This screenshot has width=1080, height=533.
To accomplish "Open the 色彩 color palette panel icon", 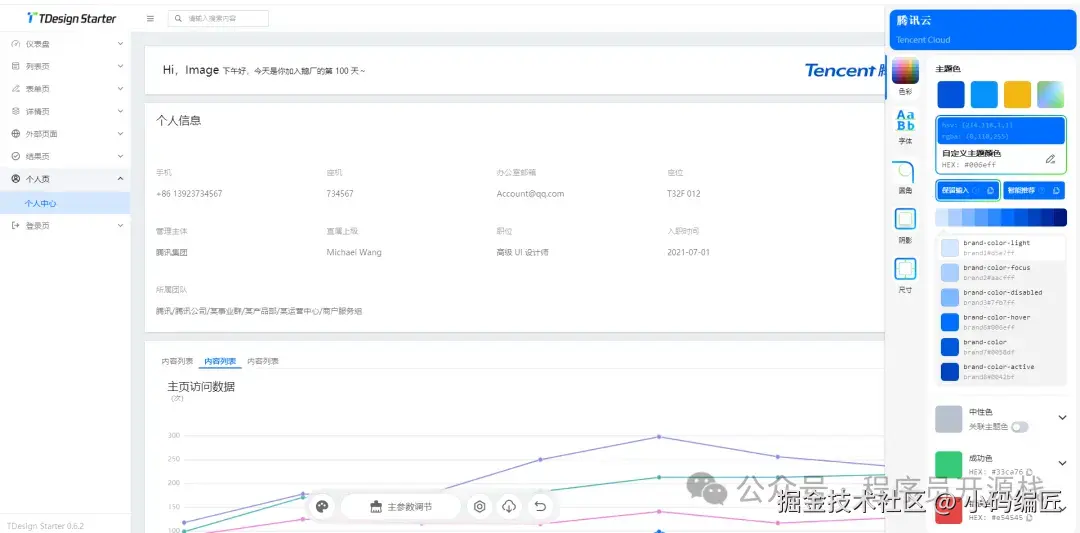I will [x=905, y=72].
